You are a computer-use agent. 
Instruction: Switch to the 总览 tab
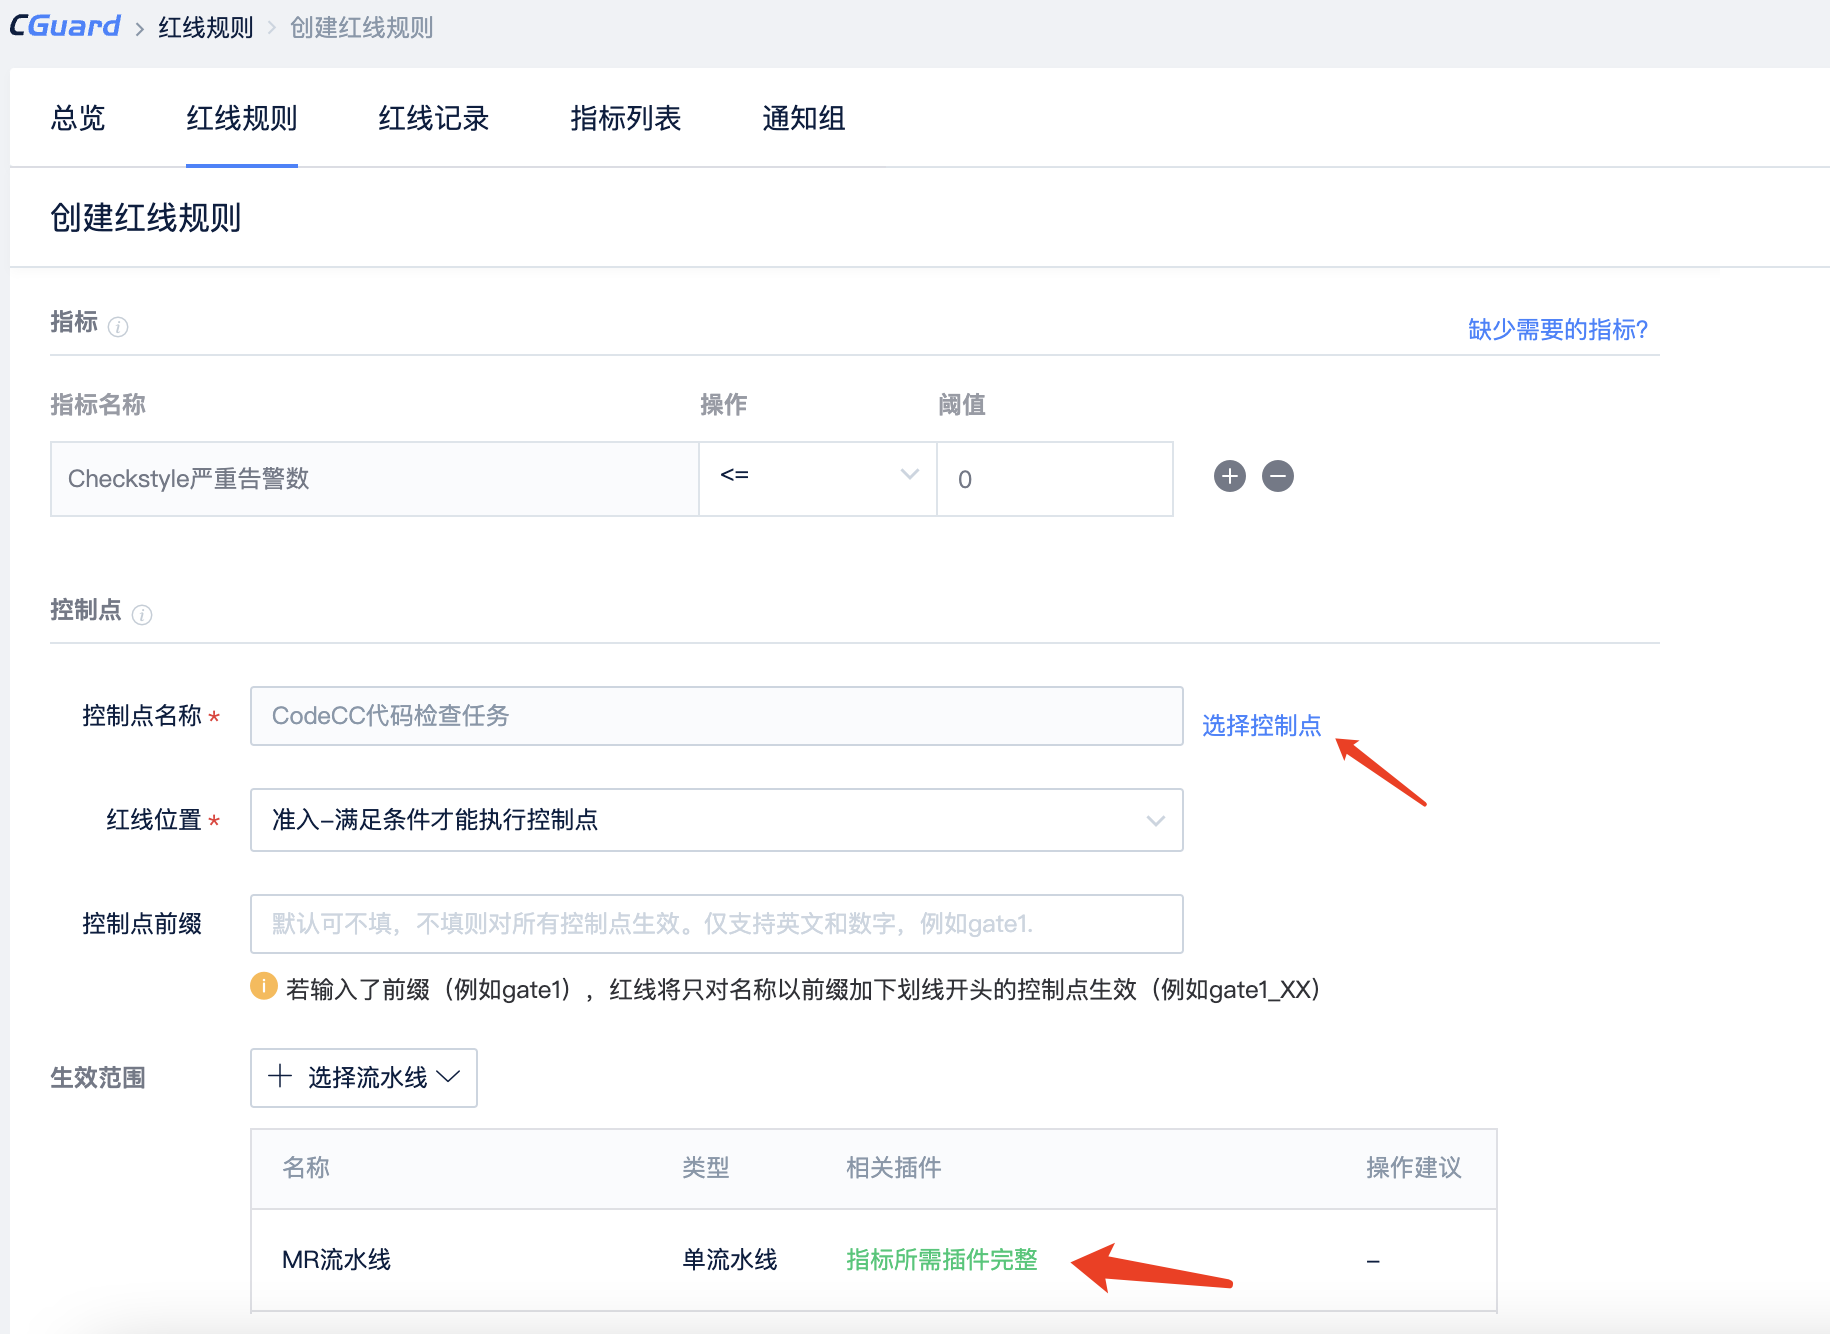point(78,118)
